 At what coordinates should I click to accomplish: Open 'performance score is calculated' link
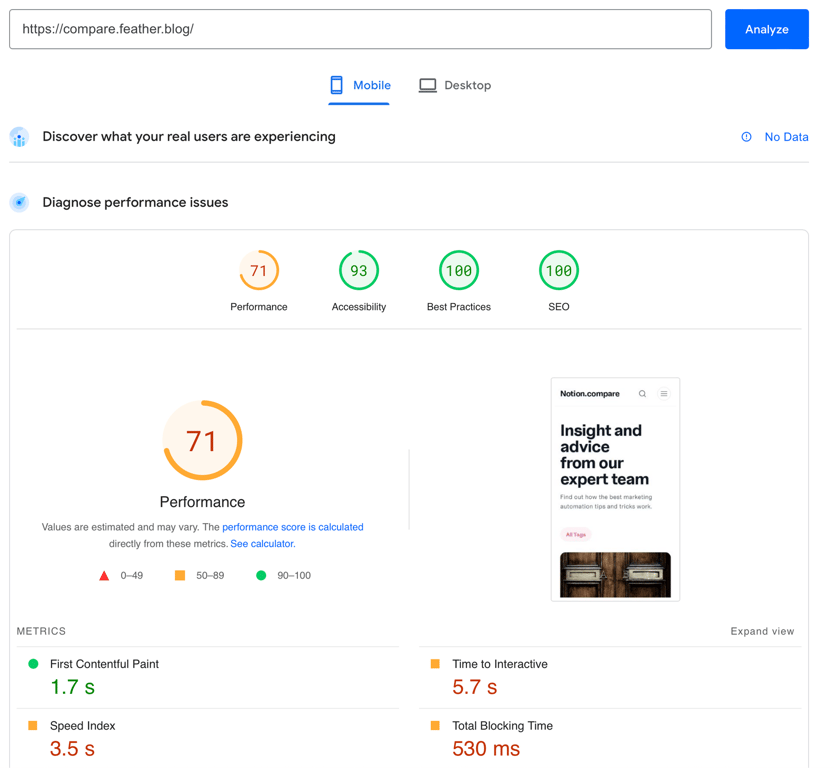click(x=293, y=527)
